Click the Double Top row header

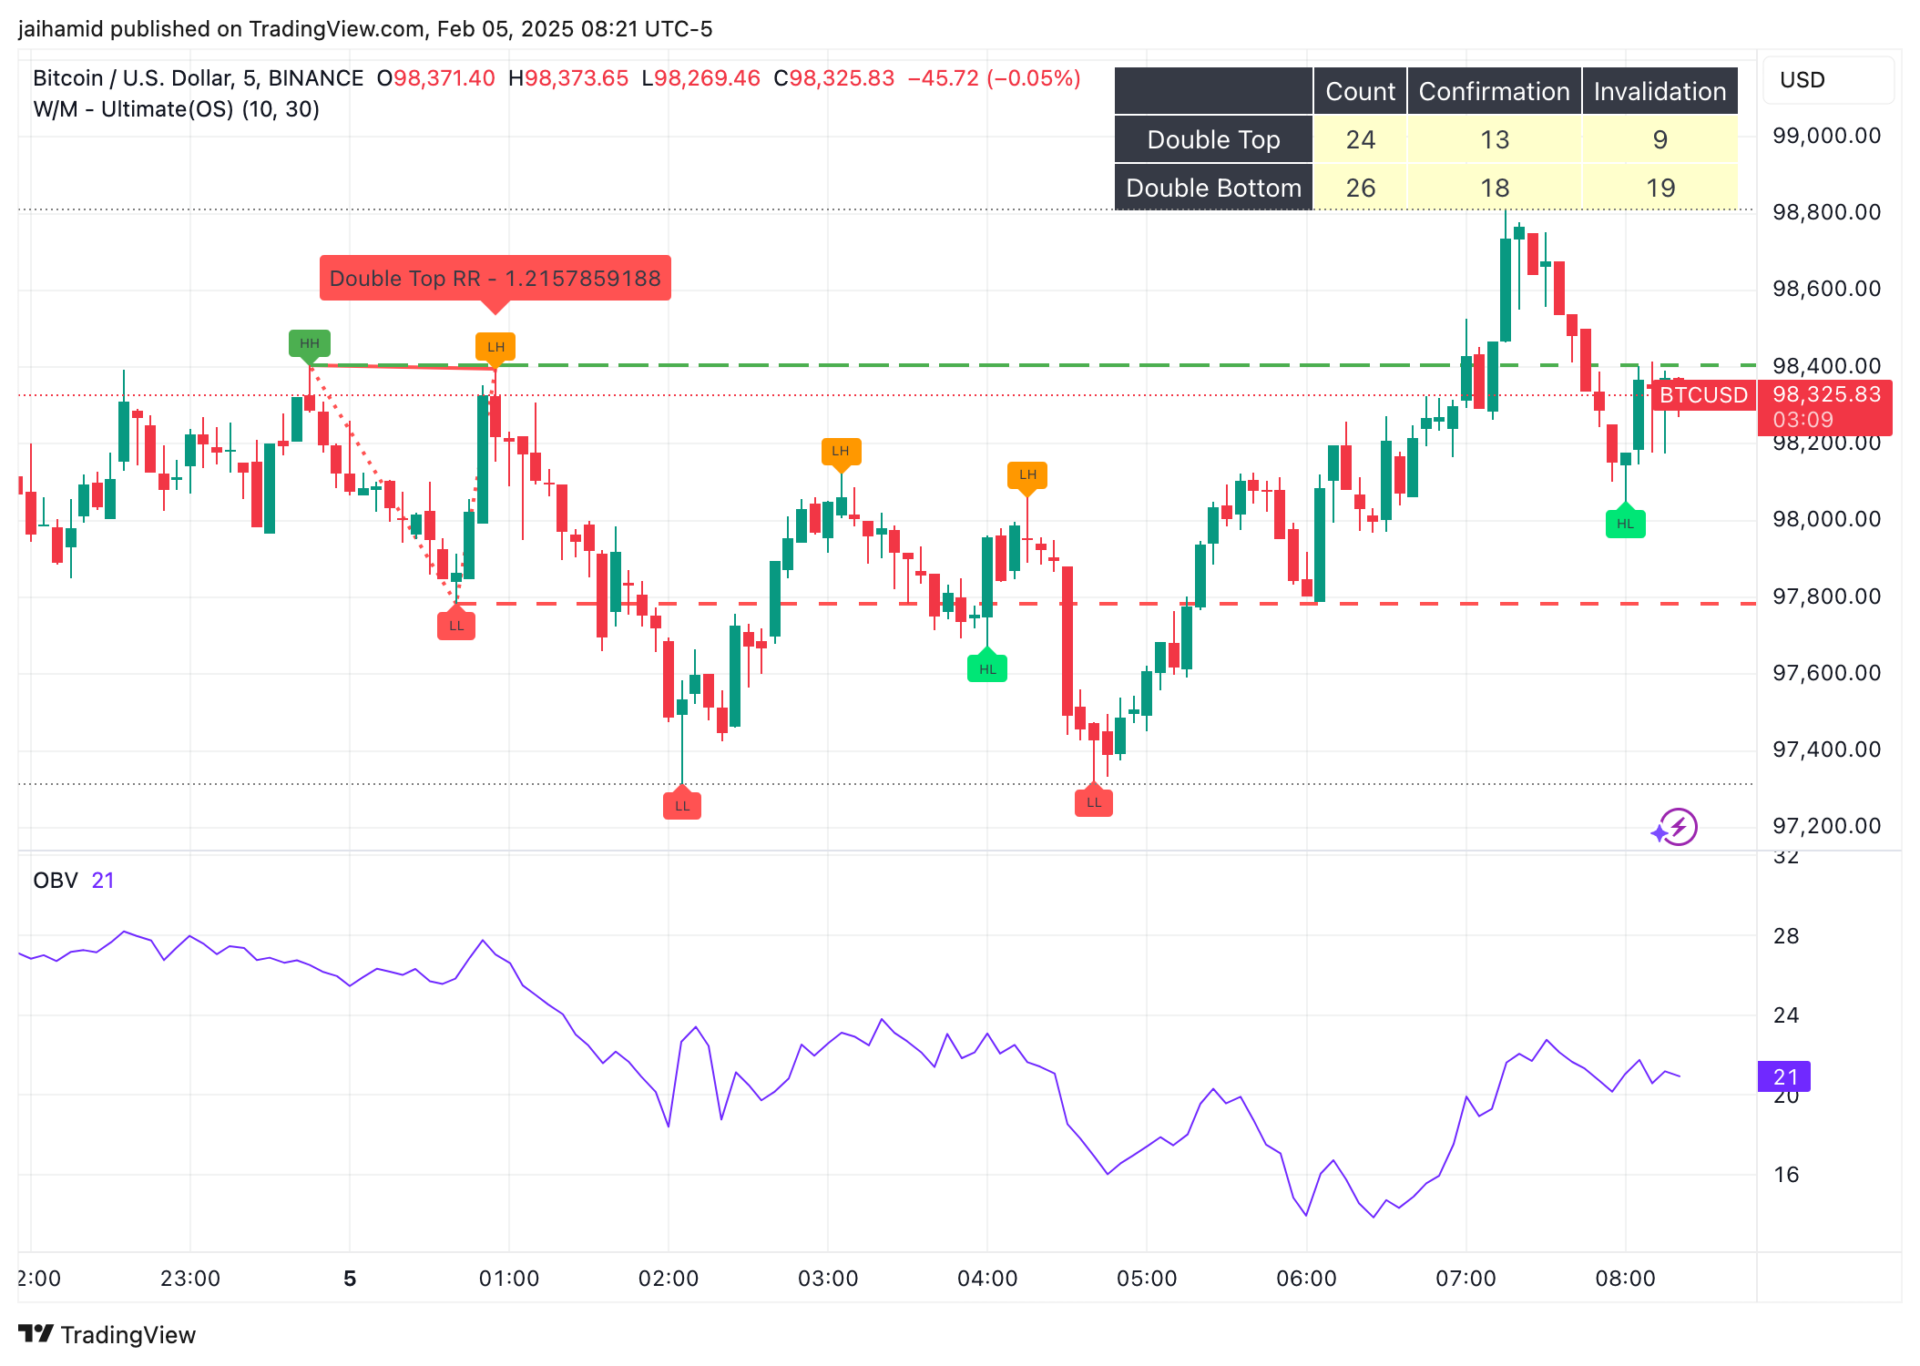(x=1213, y=139)
